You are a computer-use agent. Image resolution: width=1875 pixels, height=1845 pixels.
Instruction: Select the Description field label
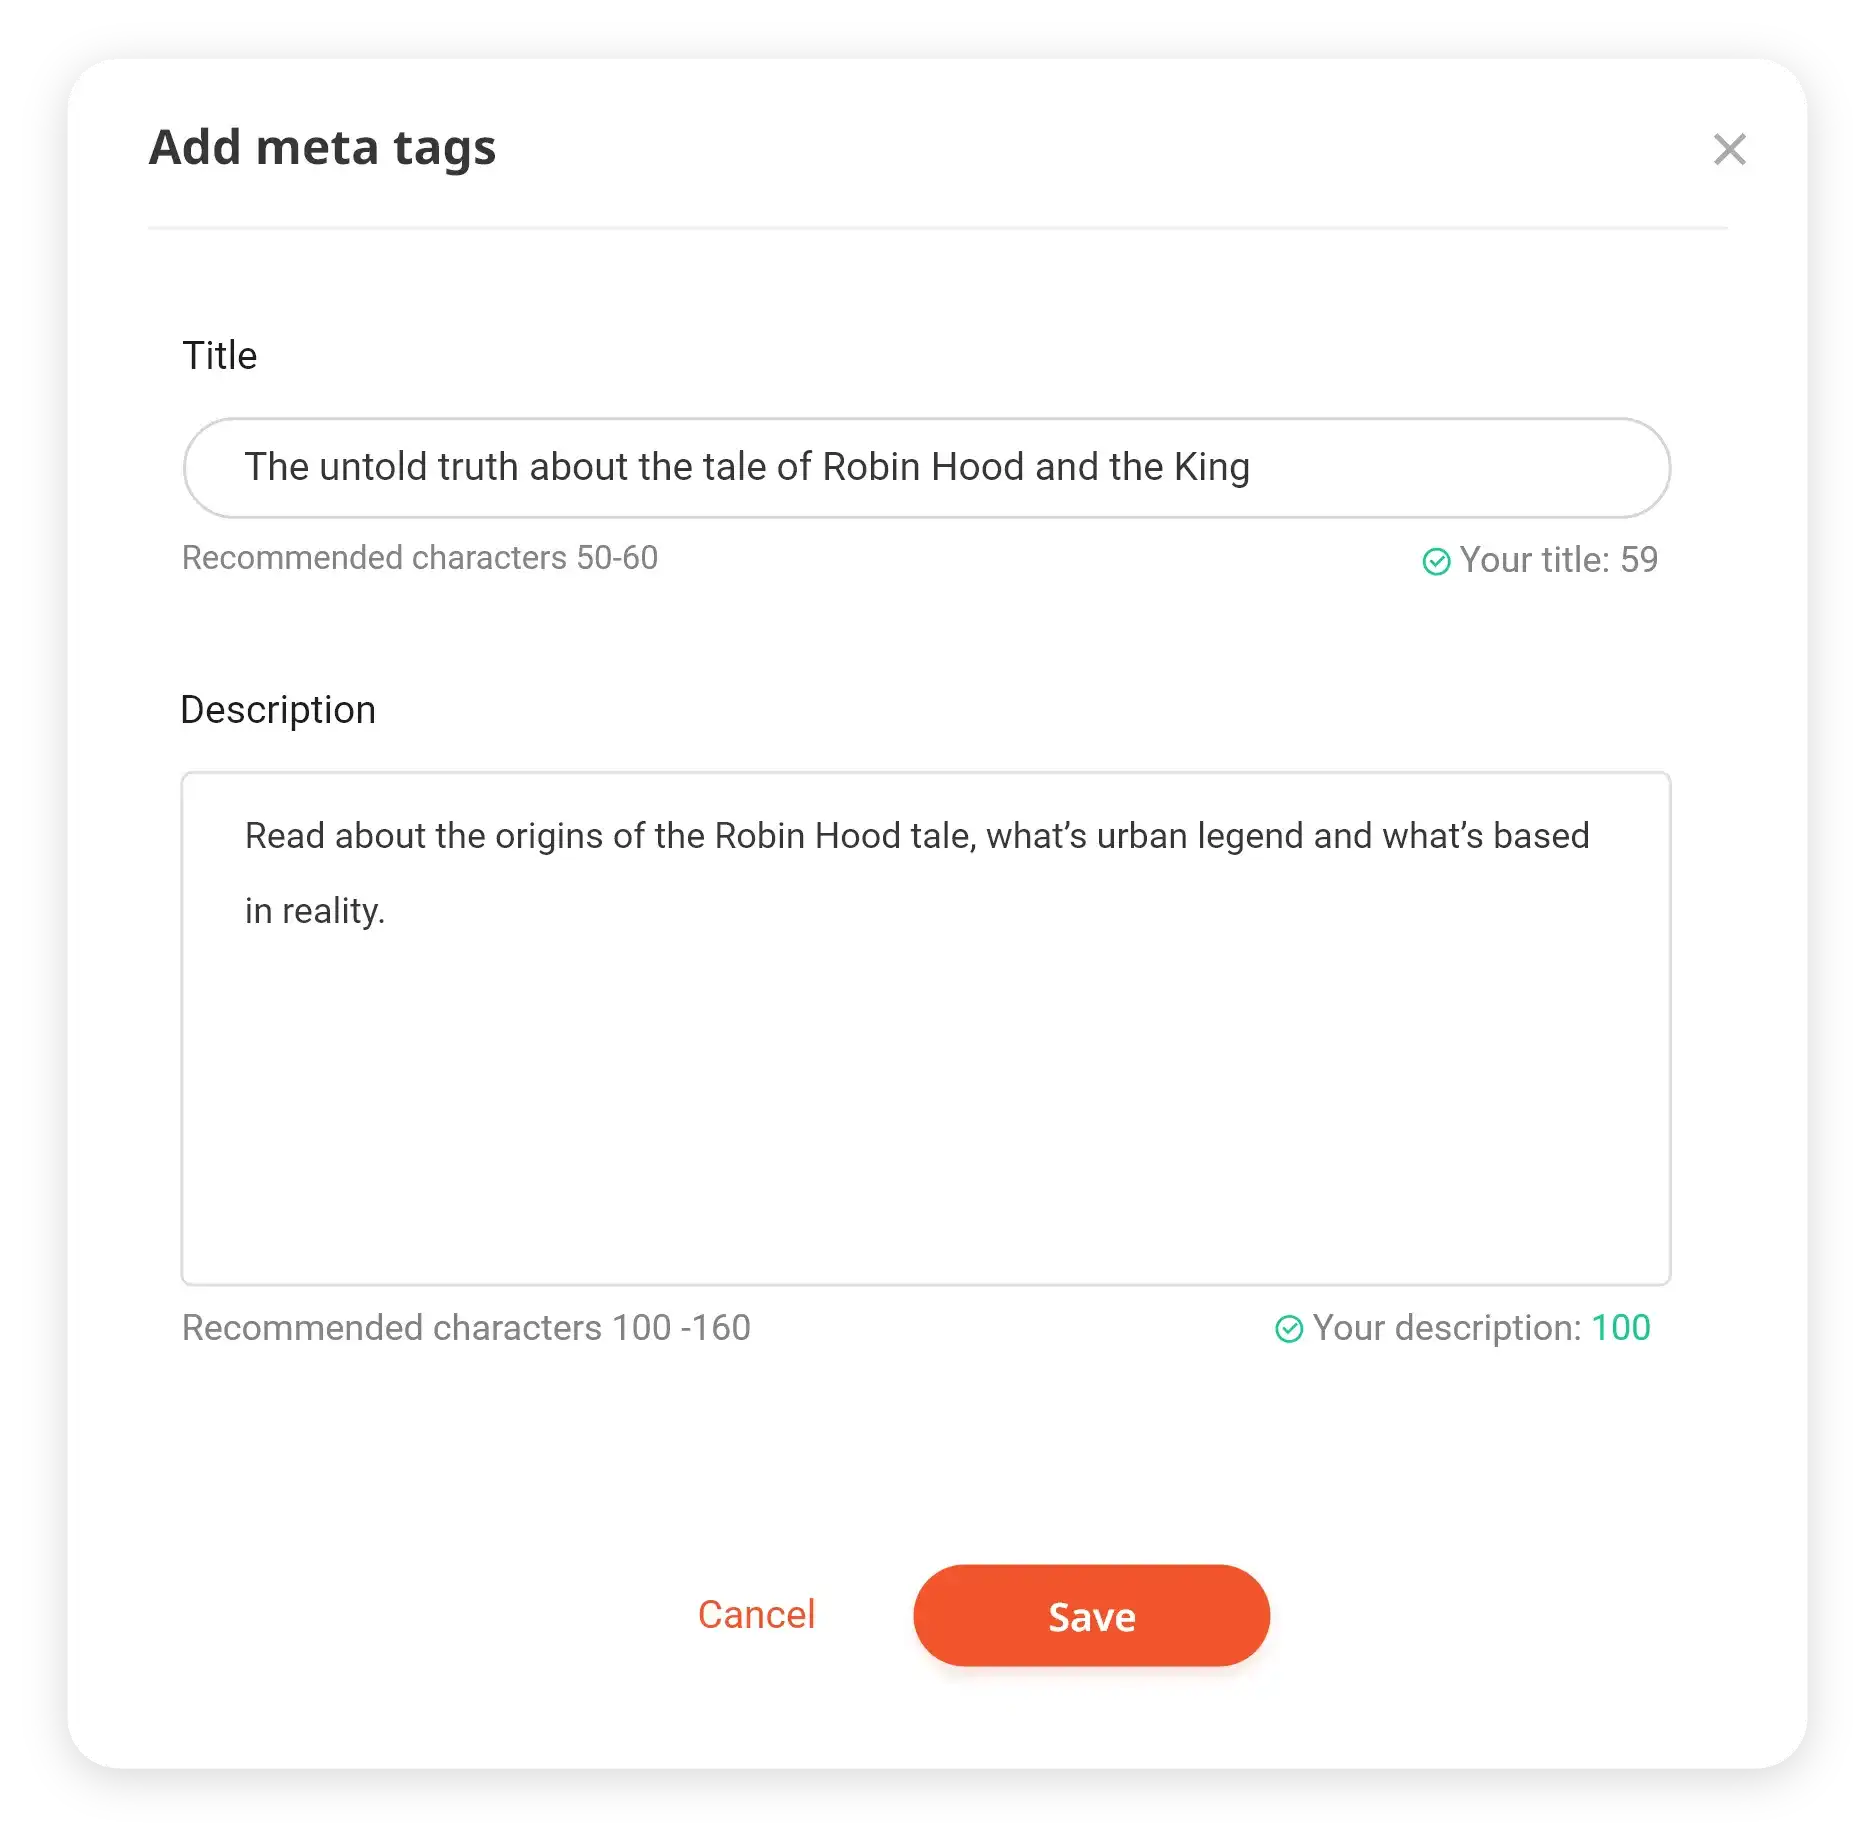click(x=278, y=710)
